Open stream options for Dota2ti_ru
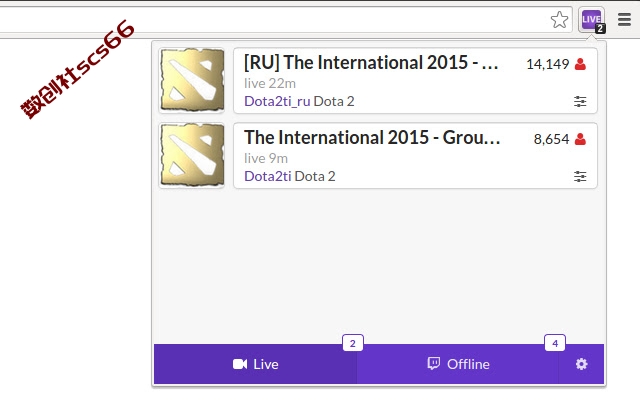640x400 pixels. (580, 101)
